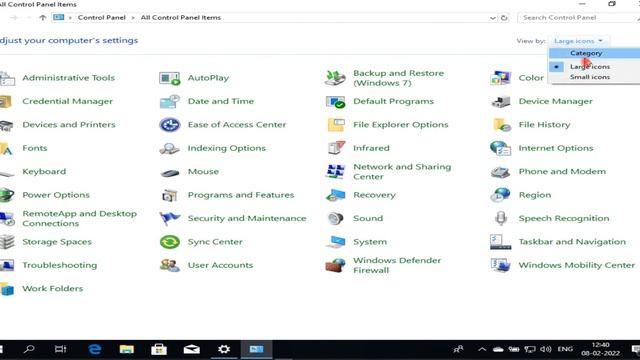Open Network and Sharing Center icon
This screenshot has width=640, height=360.
[335, 171]
